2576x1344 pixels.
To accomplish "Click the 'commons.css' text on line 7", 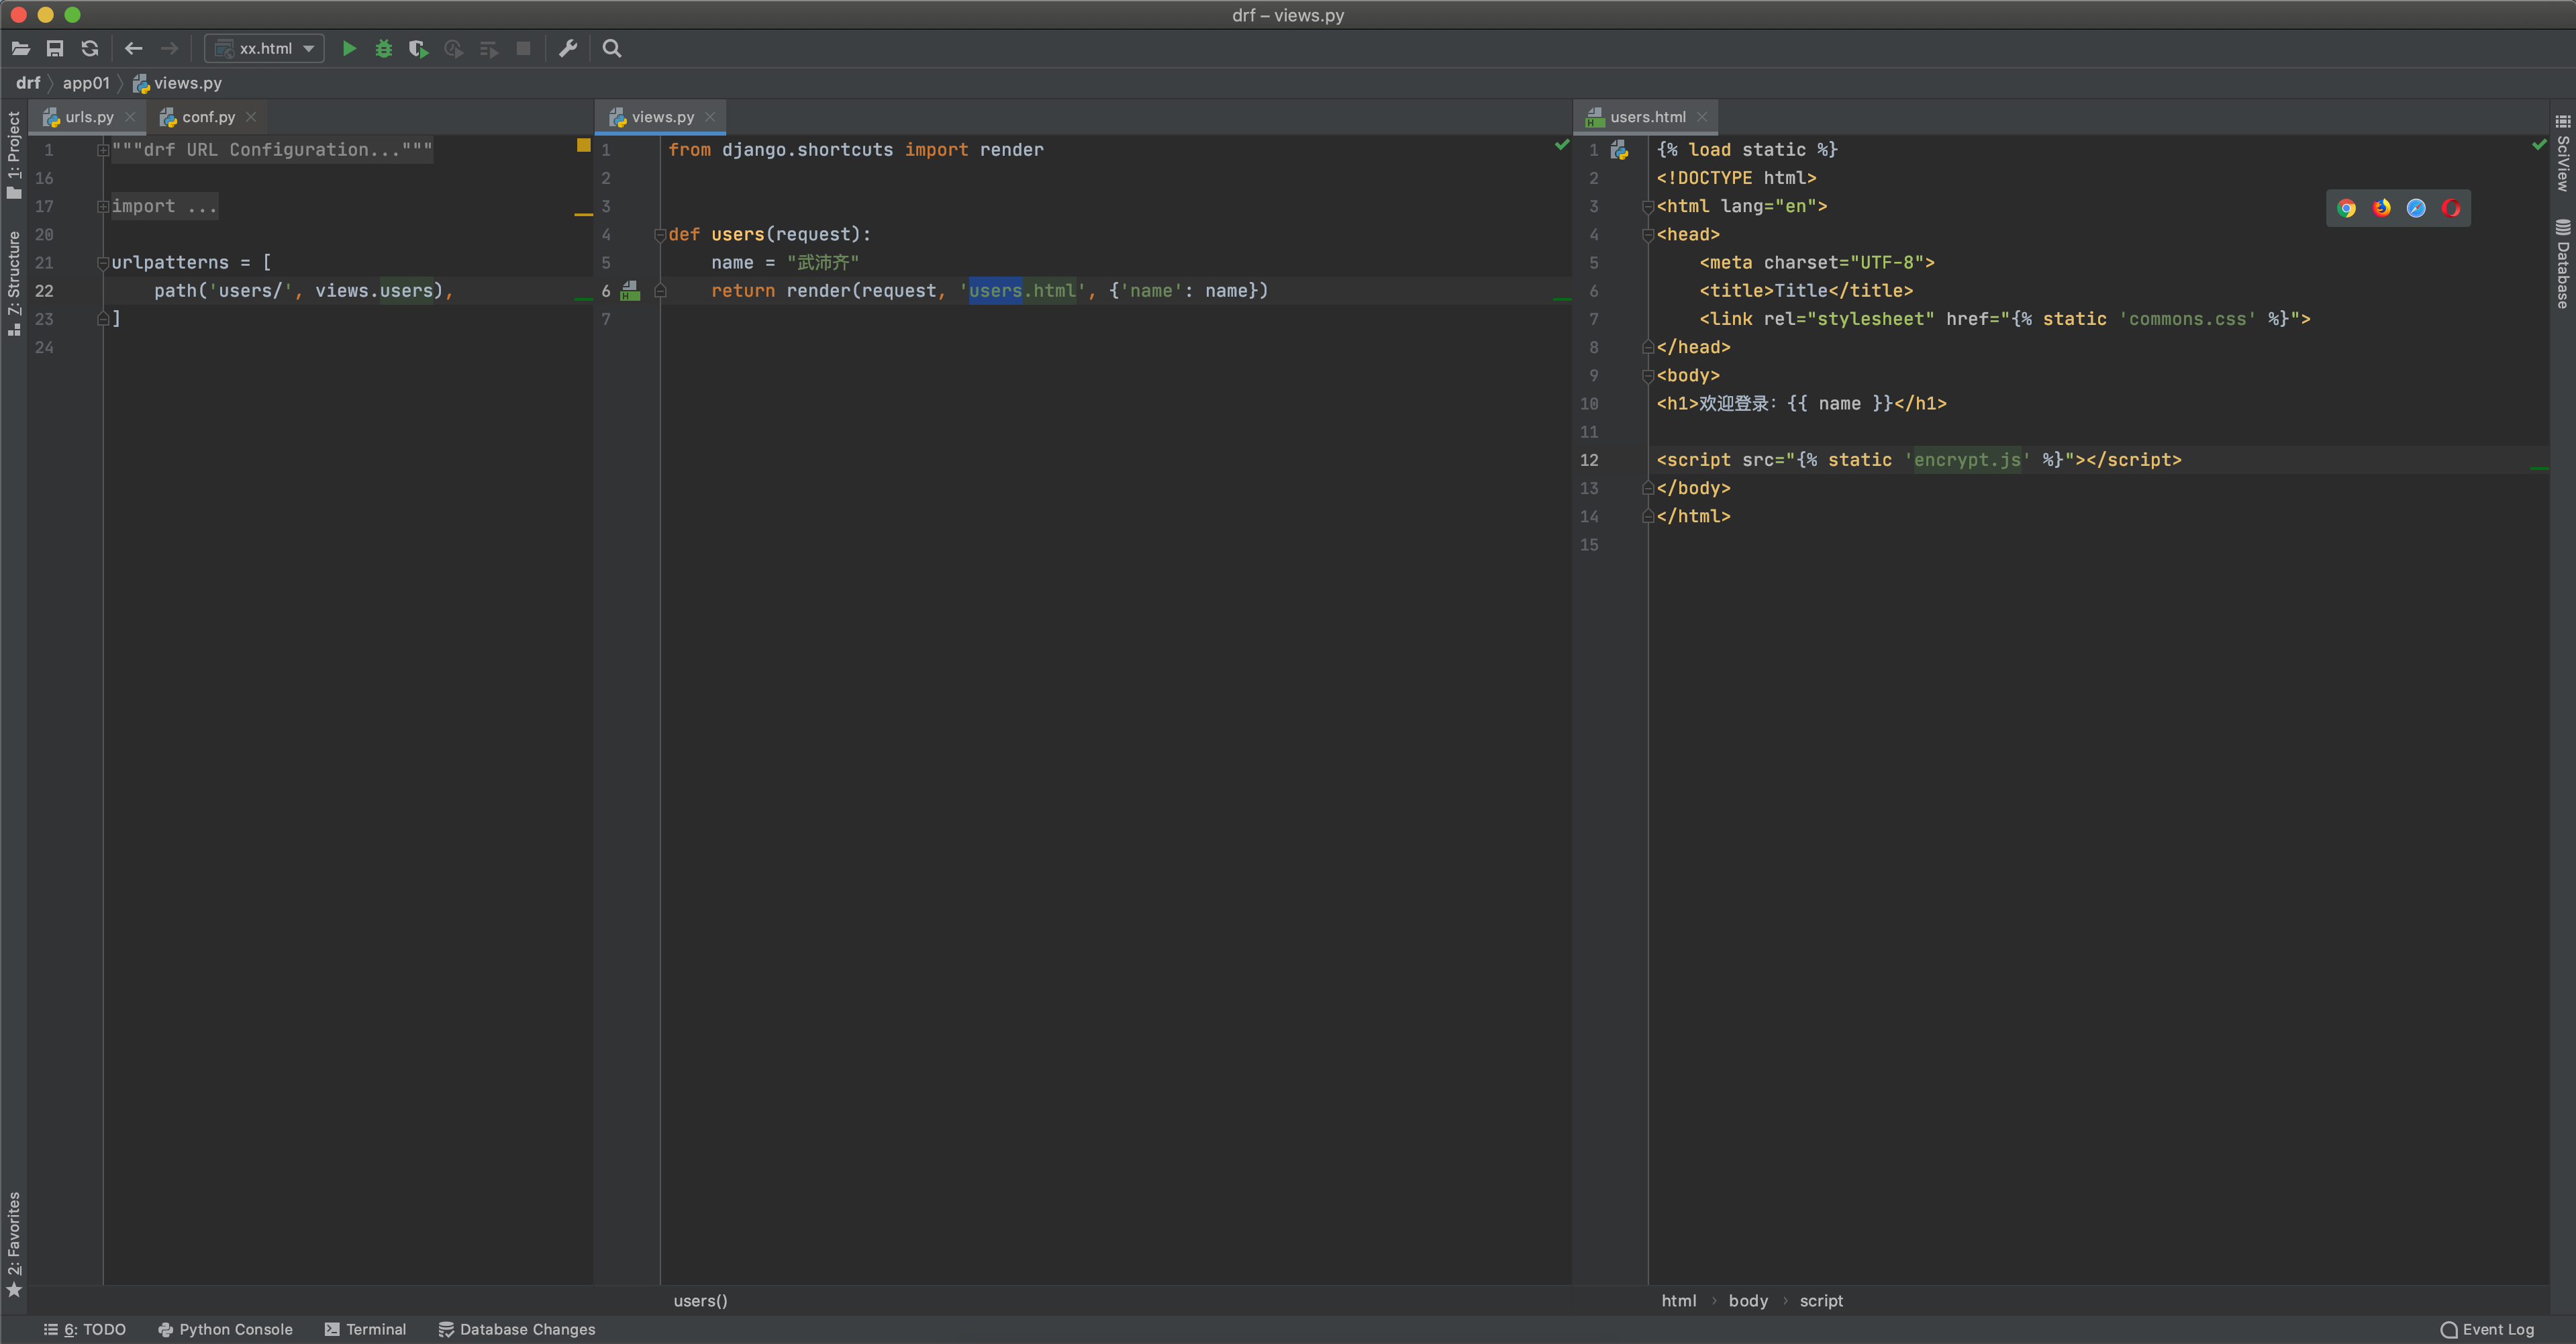I will pos(2187,319).
